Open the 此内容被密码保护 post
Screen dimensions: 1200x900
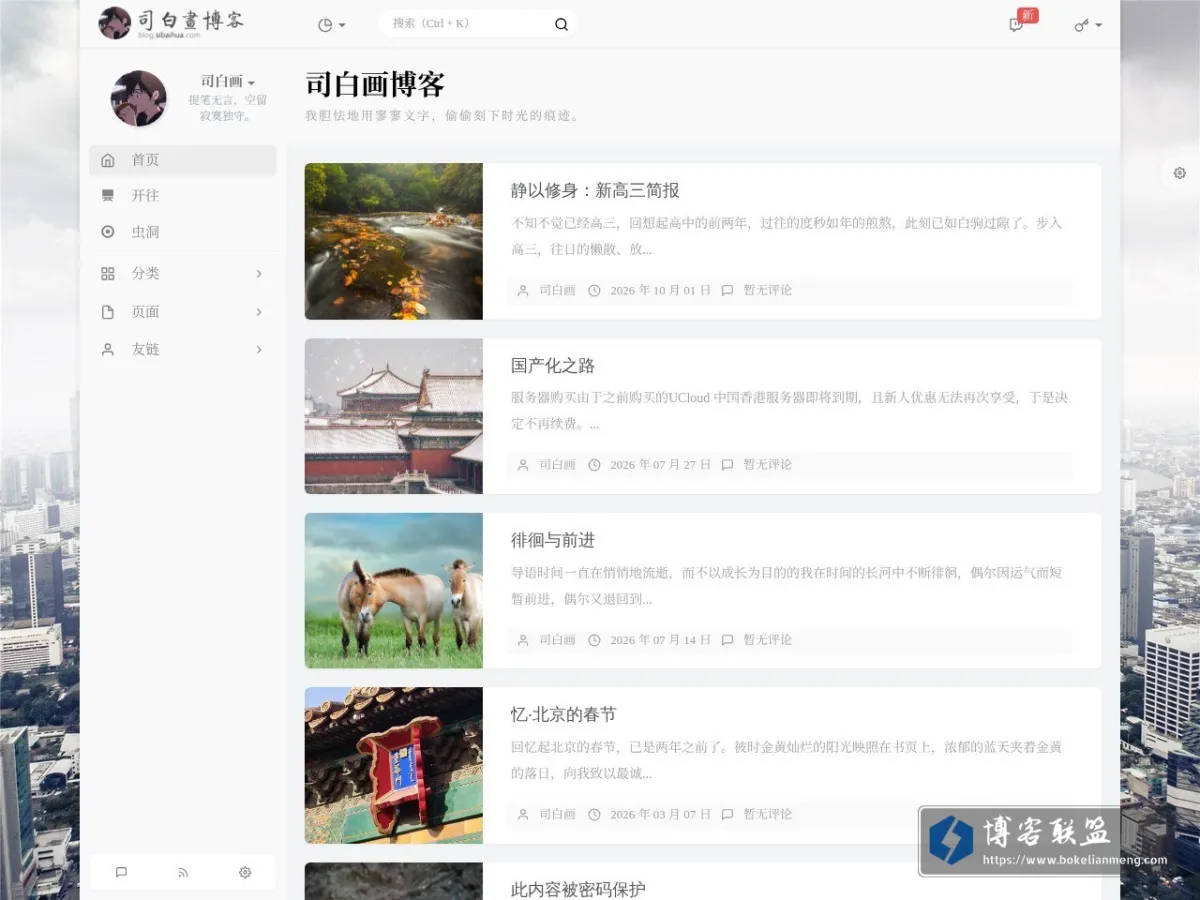(578, 889)
